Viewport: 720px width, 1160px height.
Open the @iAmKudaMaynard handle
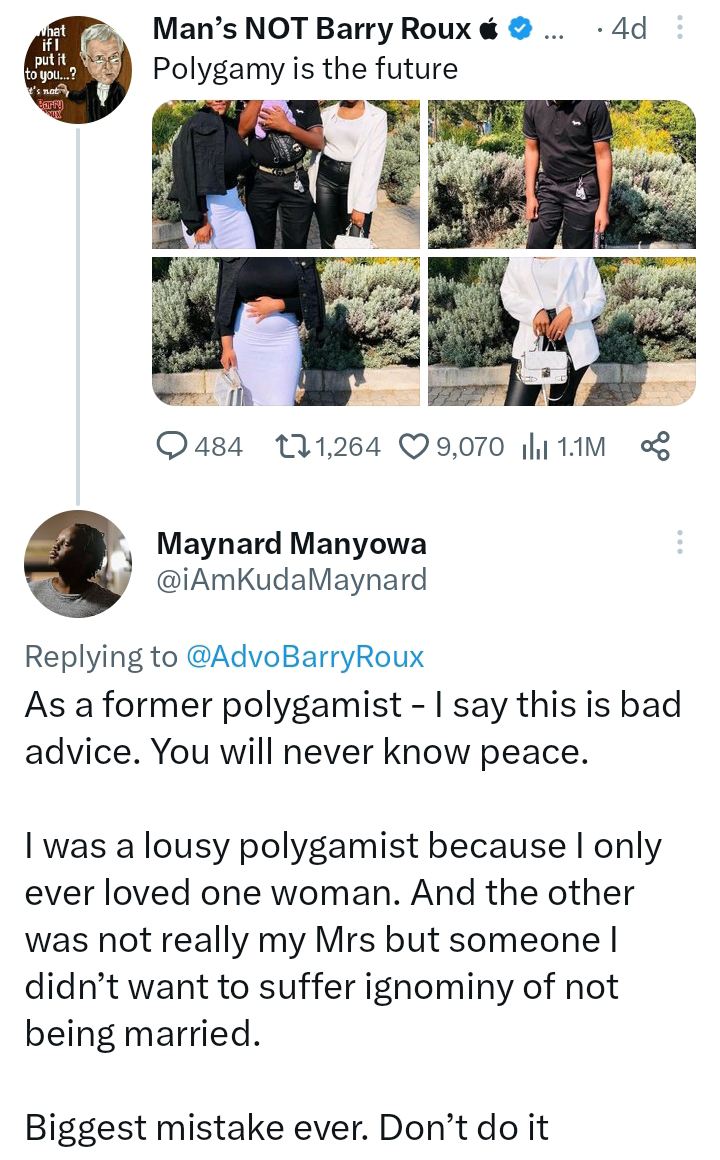[292, 580]
